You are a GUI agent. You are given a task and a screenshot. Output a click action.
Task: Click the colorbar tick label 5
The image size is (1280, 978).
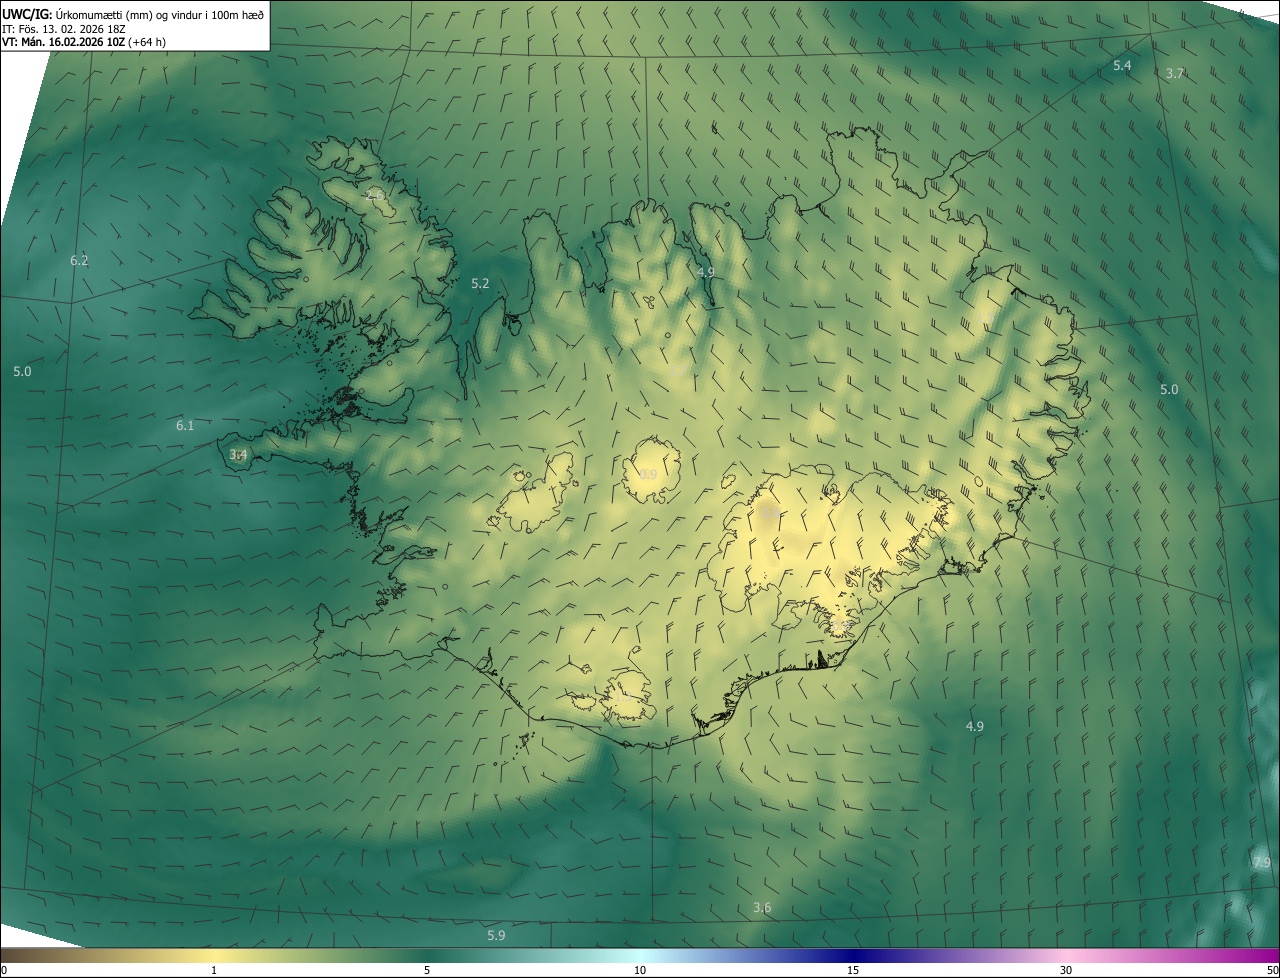click(x=427, y=970)
